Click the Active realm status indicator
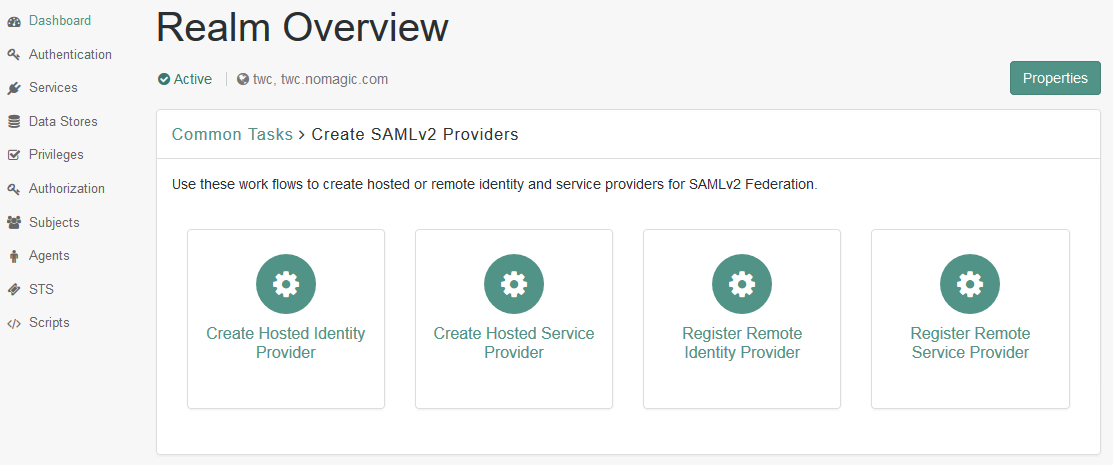The height and width of the screenshot is (465, 1114). 185,79
